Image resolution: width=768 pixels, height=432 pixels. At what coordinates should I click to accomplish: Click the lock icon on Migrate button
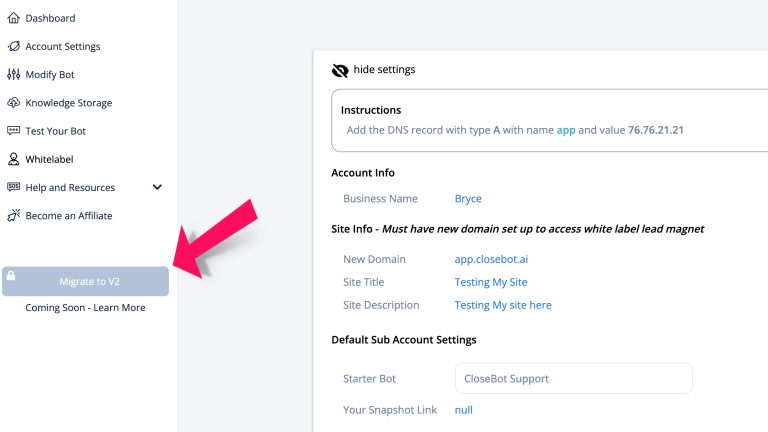coord(11,275)
